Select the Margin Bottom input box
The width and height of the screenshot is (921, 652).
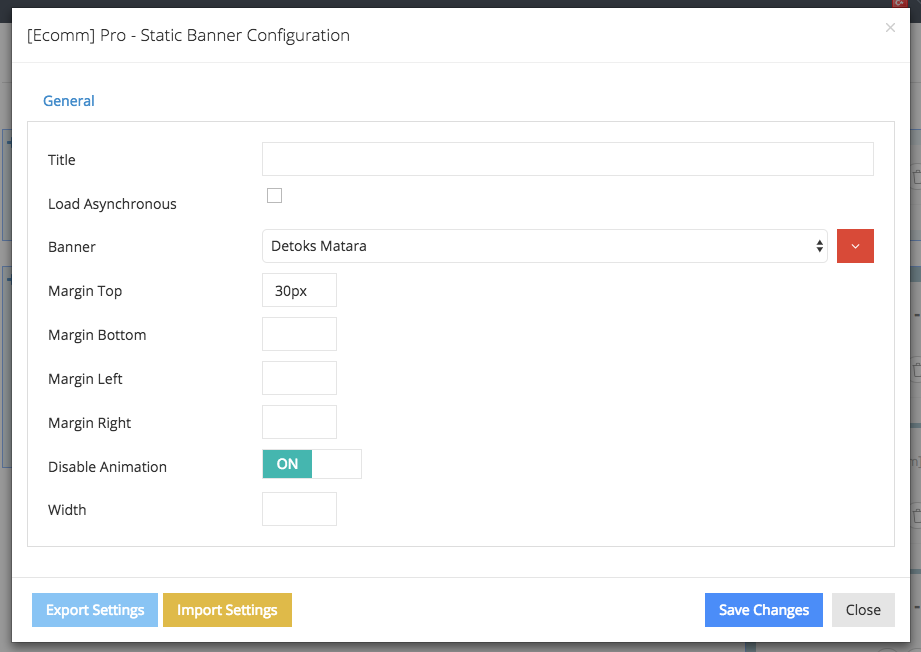299,334
